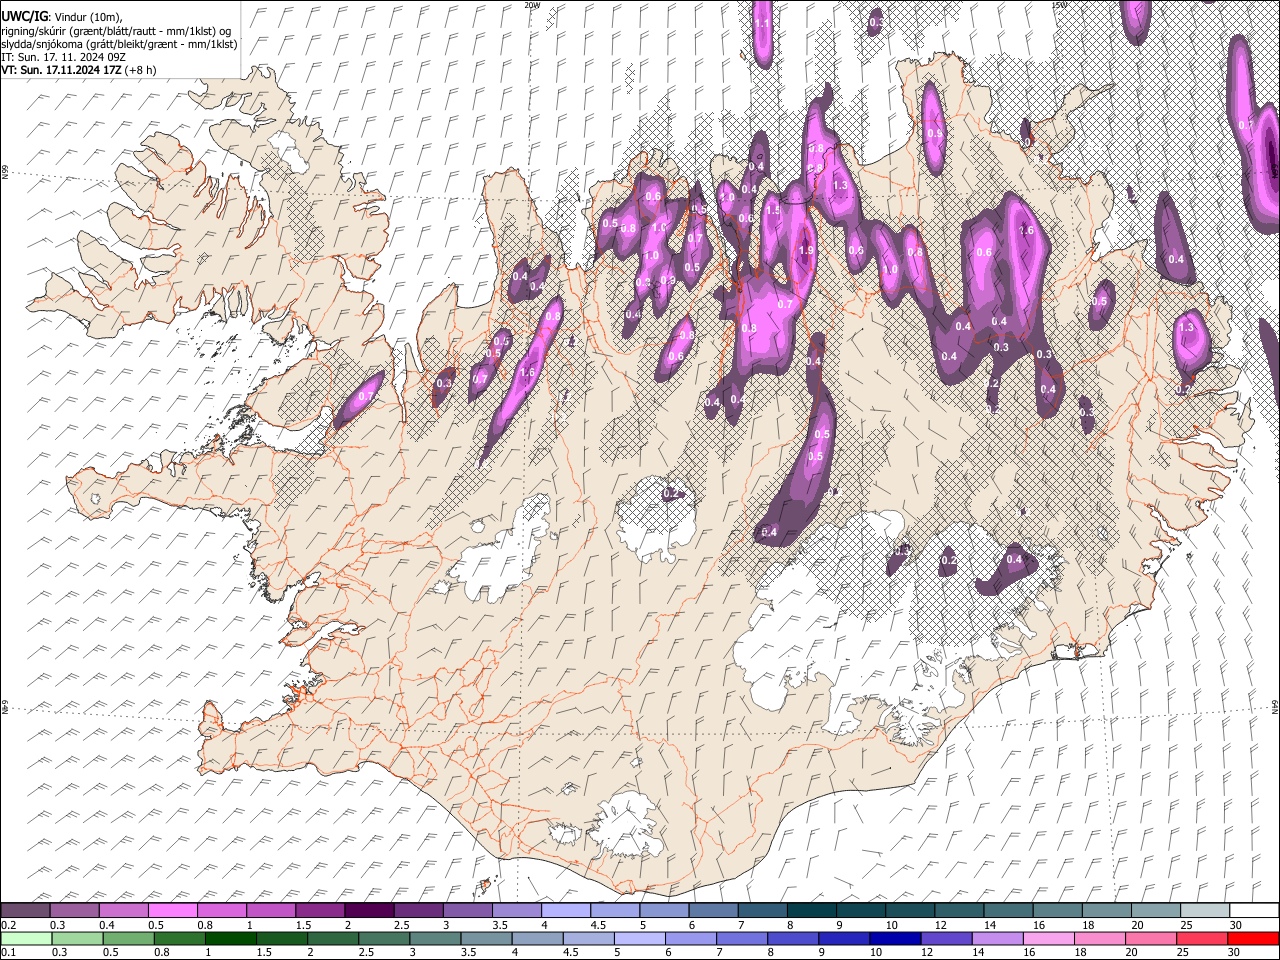Click the 'VT: Sun. 17.11.2024 17Z (+8 h)' line
The image size is (1280, 960).
78,71
